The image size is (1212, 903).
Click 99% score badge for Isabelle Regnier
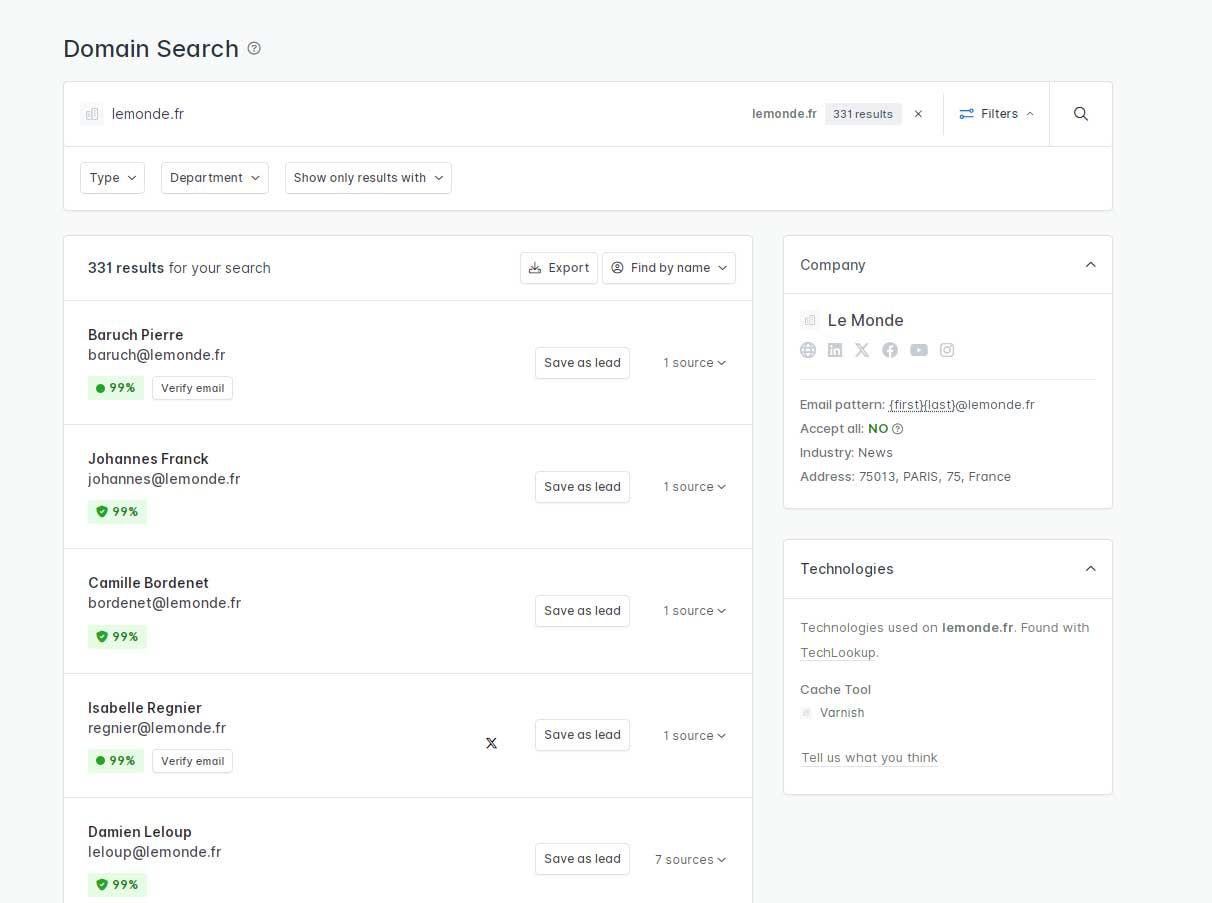116,761
